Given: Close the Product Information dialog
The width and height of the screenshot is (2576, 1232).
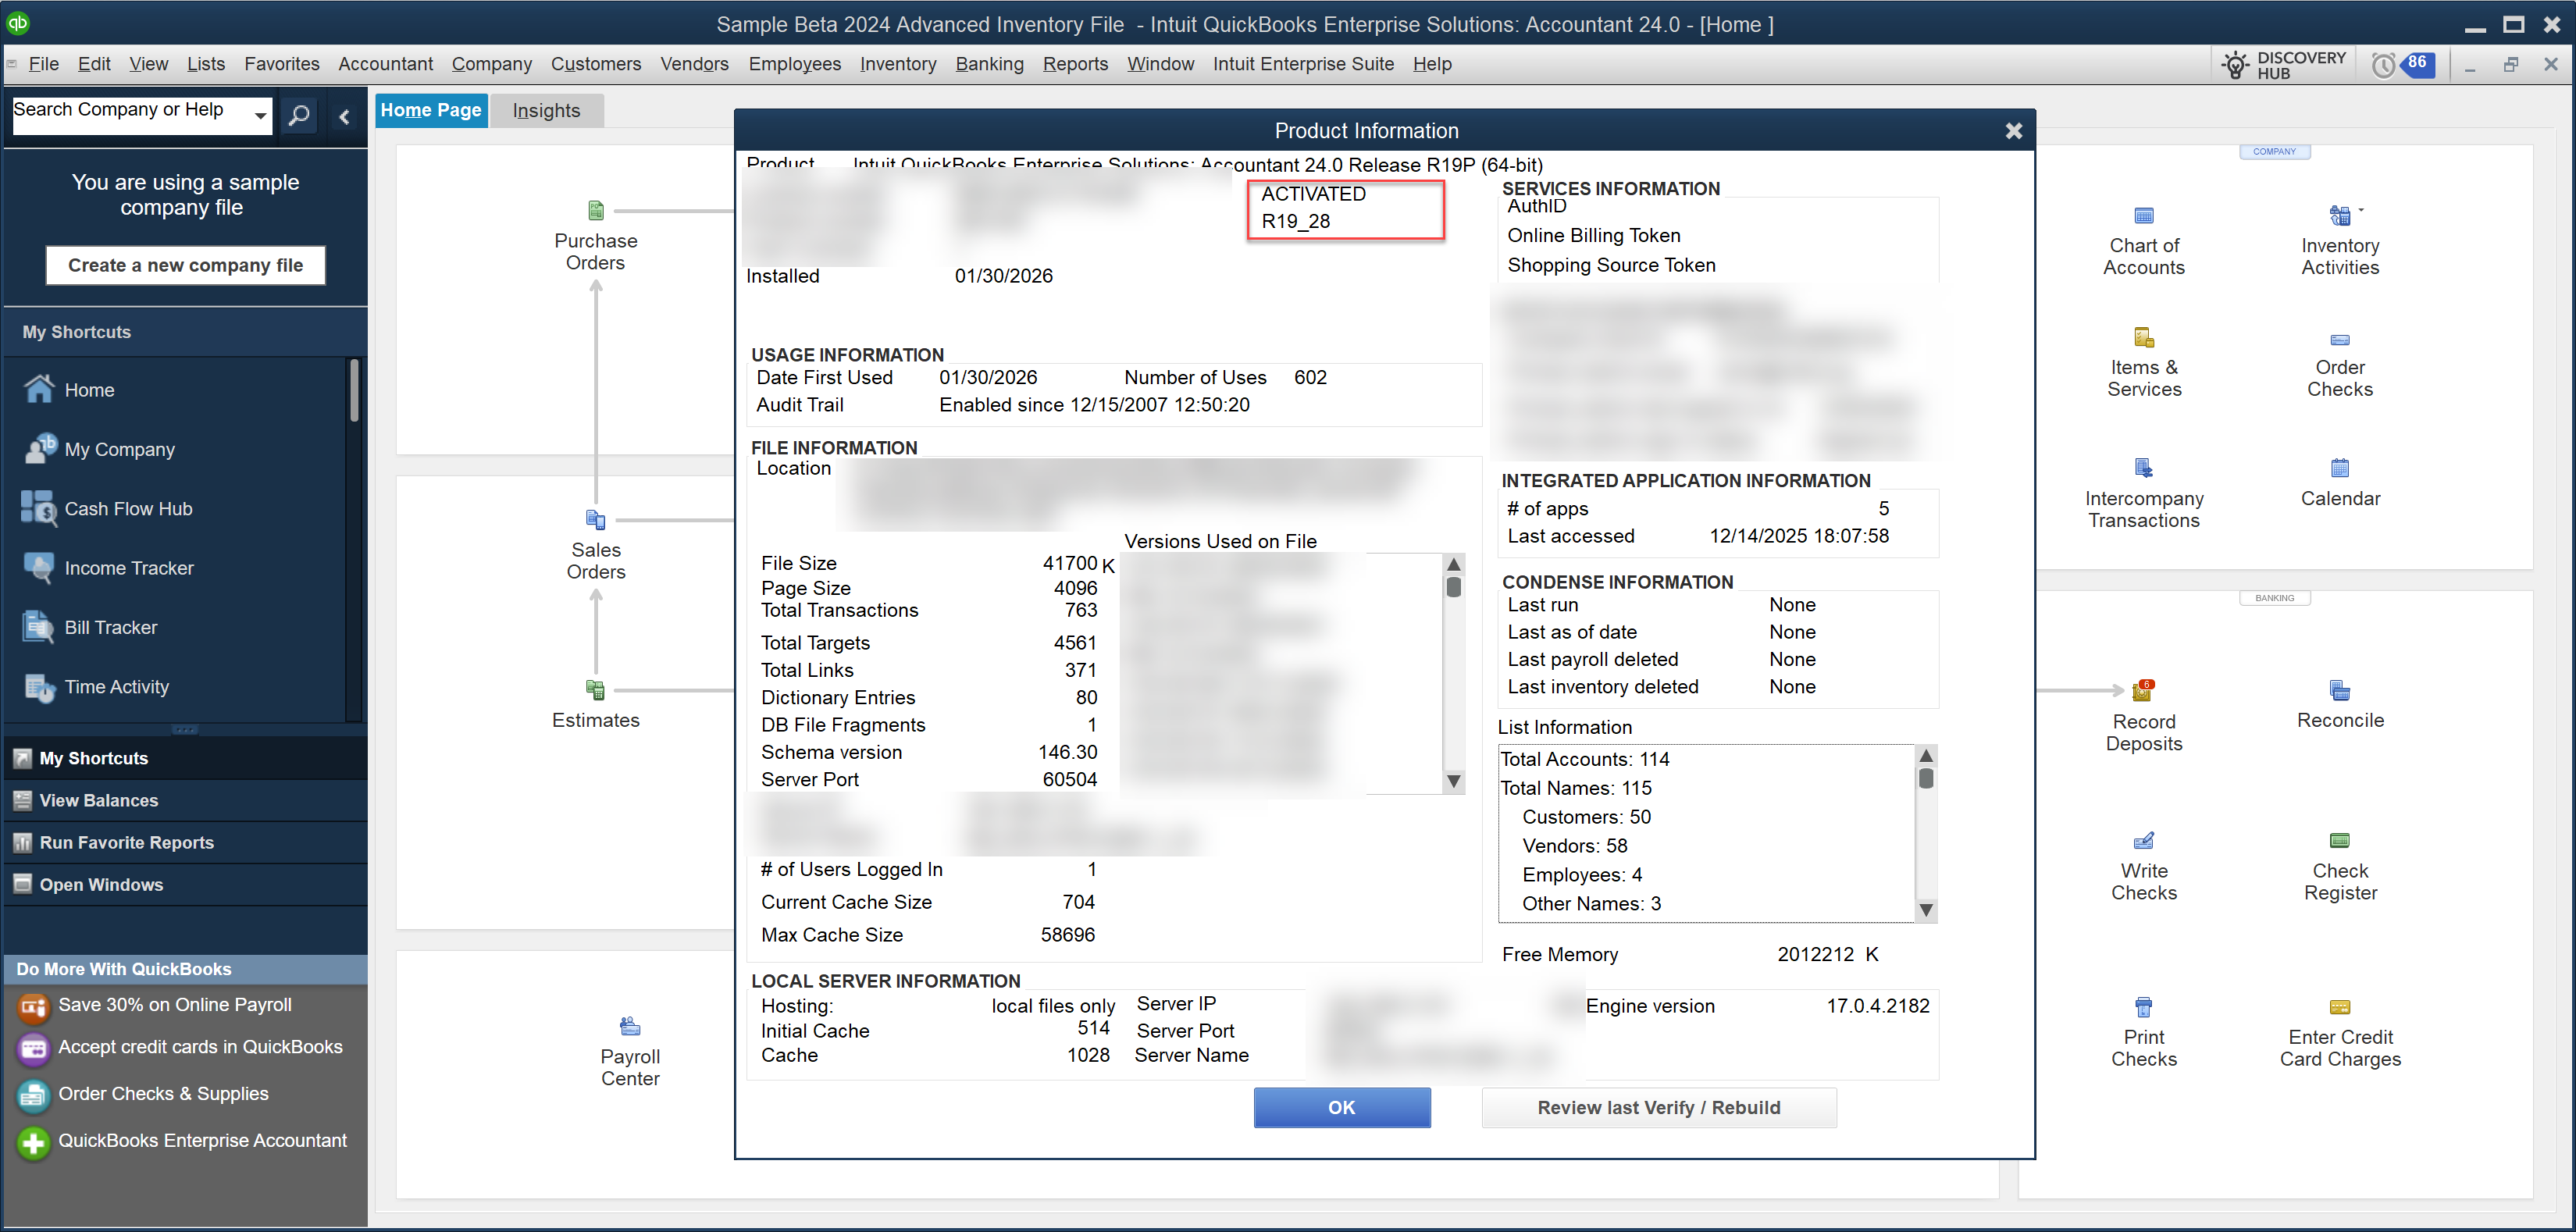Looking at the screenshot, I should coord(2013,131).
